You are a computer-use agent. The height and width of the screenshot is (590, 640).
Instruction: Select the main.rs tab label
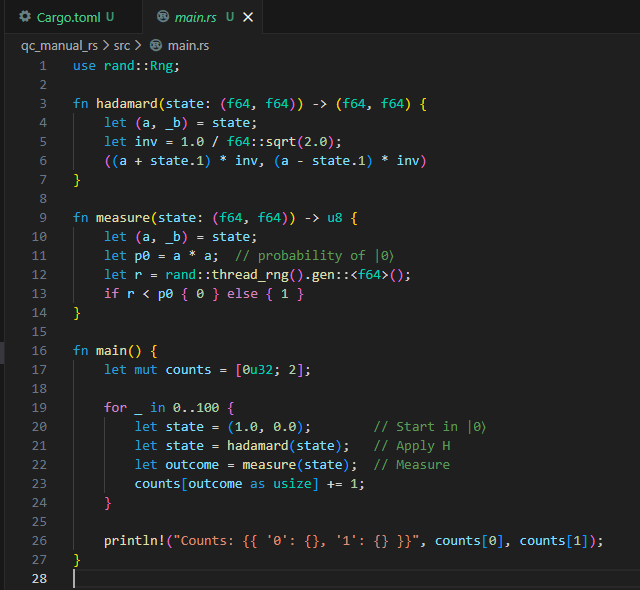click(x=198, y=17)
